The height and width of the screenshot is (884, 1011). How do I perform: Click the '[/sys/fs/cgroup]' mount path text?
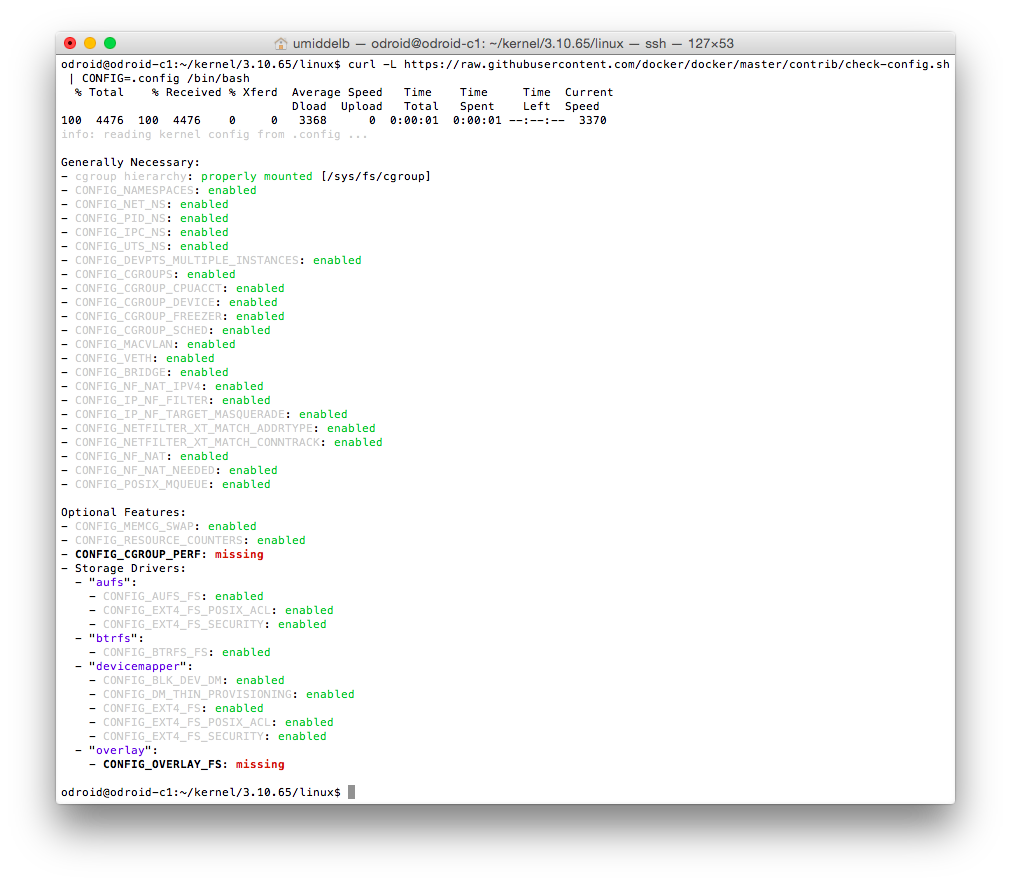[376, 177]
